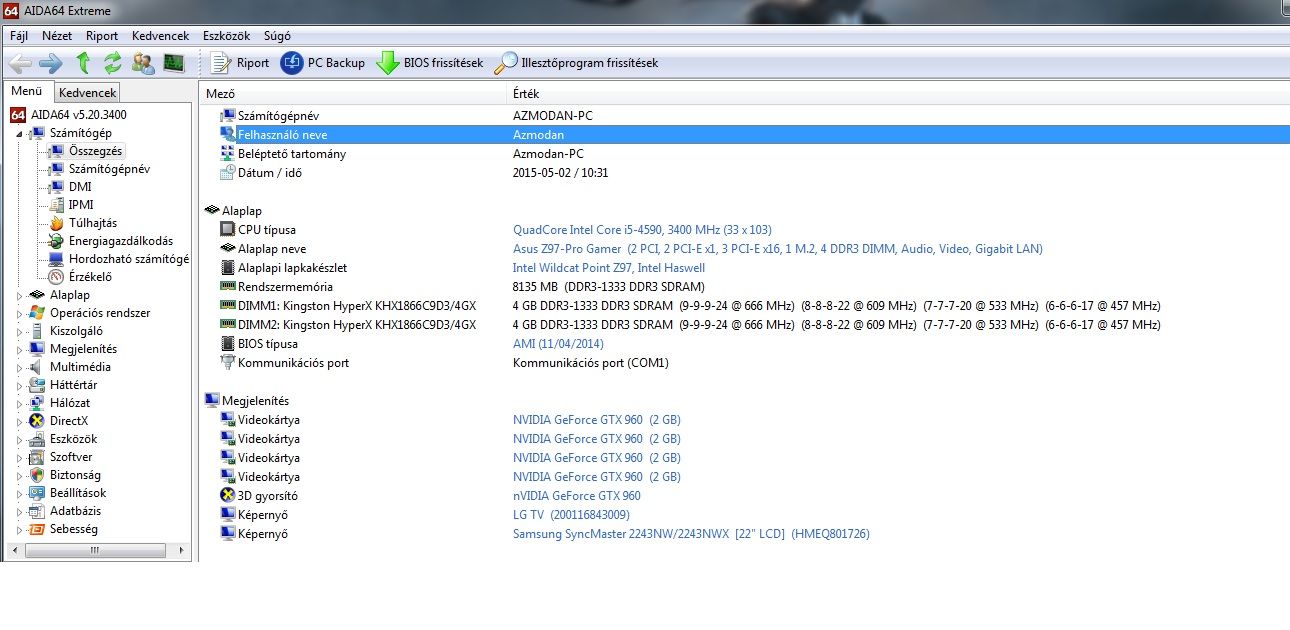Click BIOS frissítések toolbar button

(430, 63)
